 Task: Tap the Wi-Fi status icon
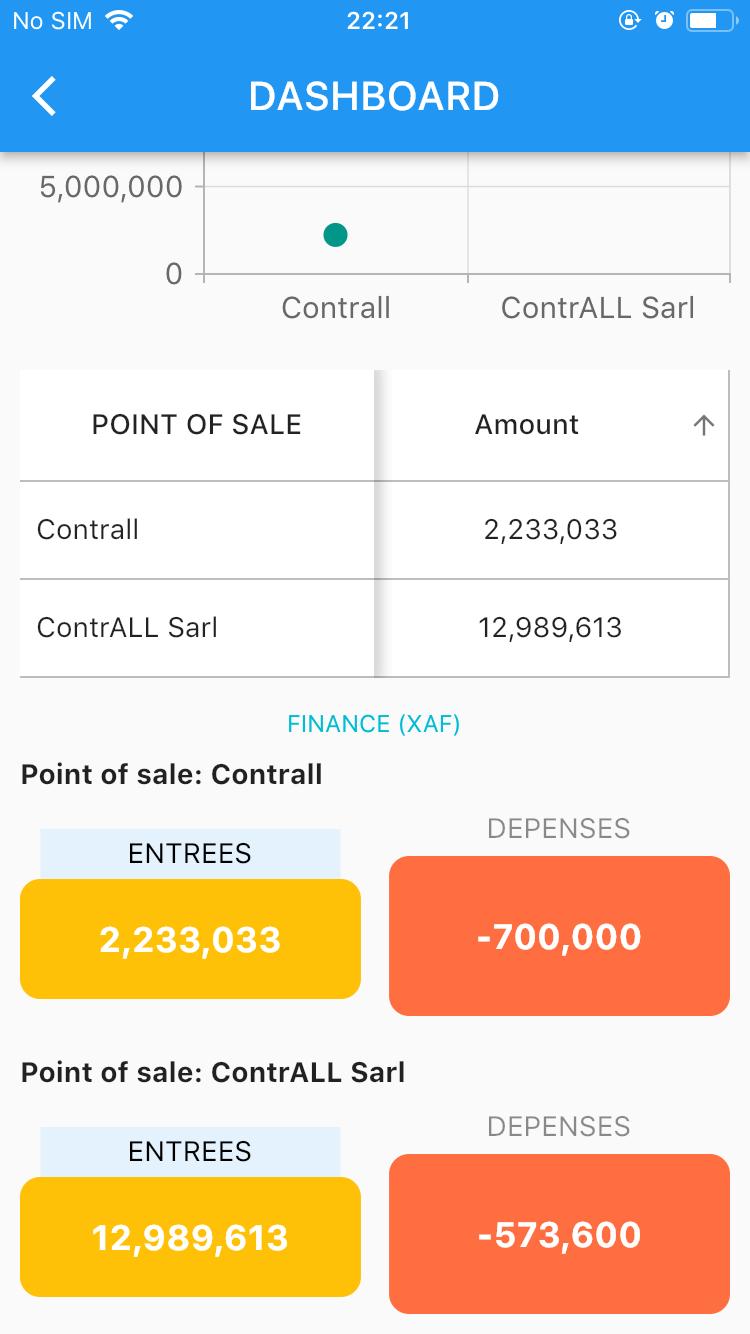point(120,21)
